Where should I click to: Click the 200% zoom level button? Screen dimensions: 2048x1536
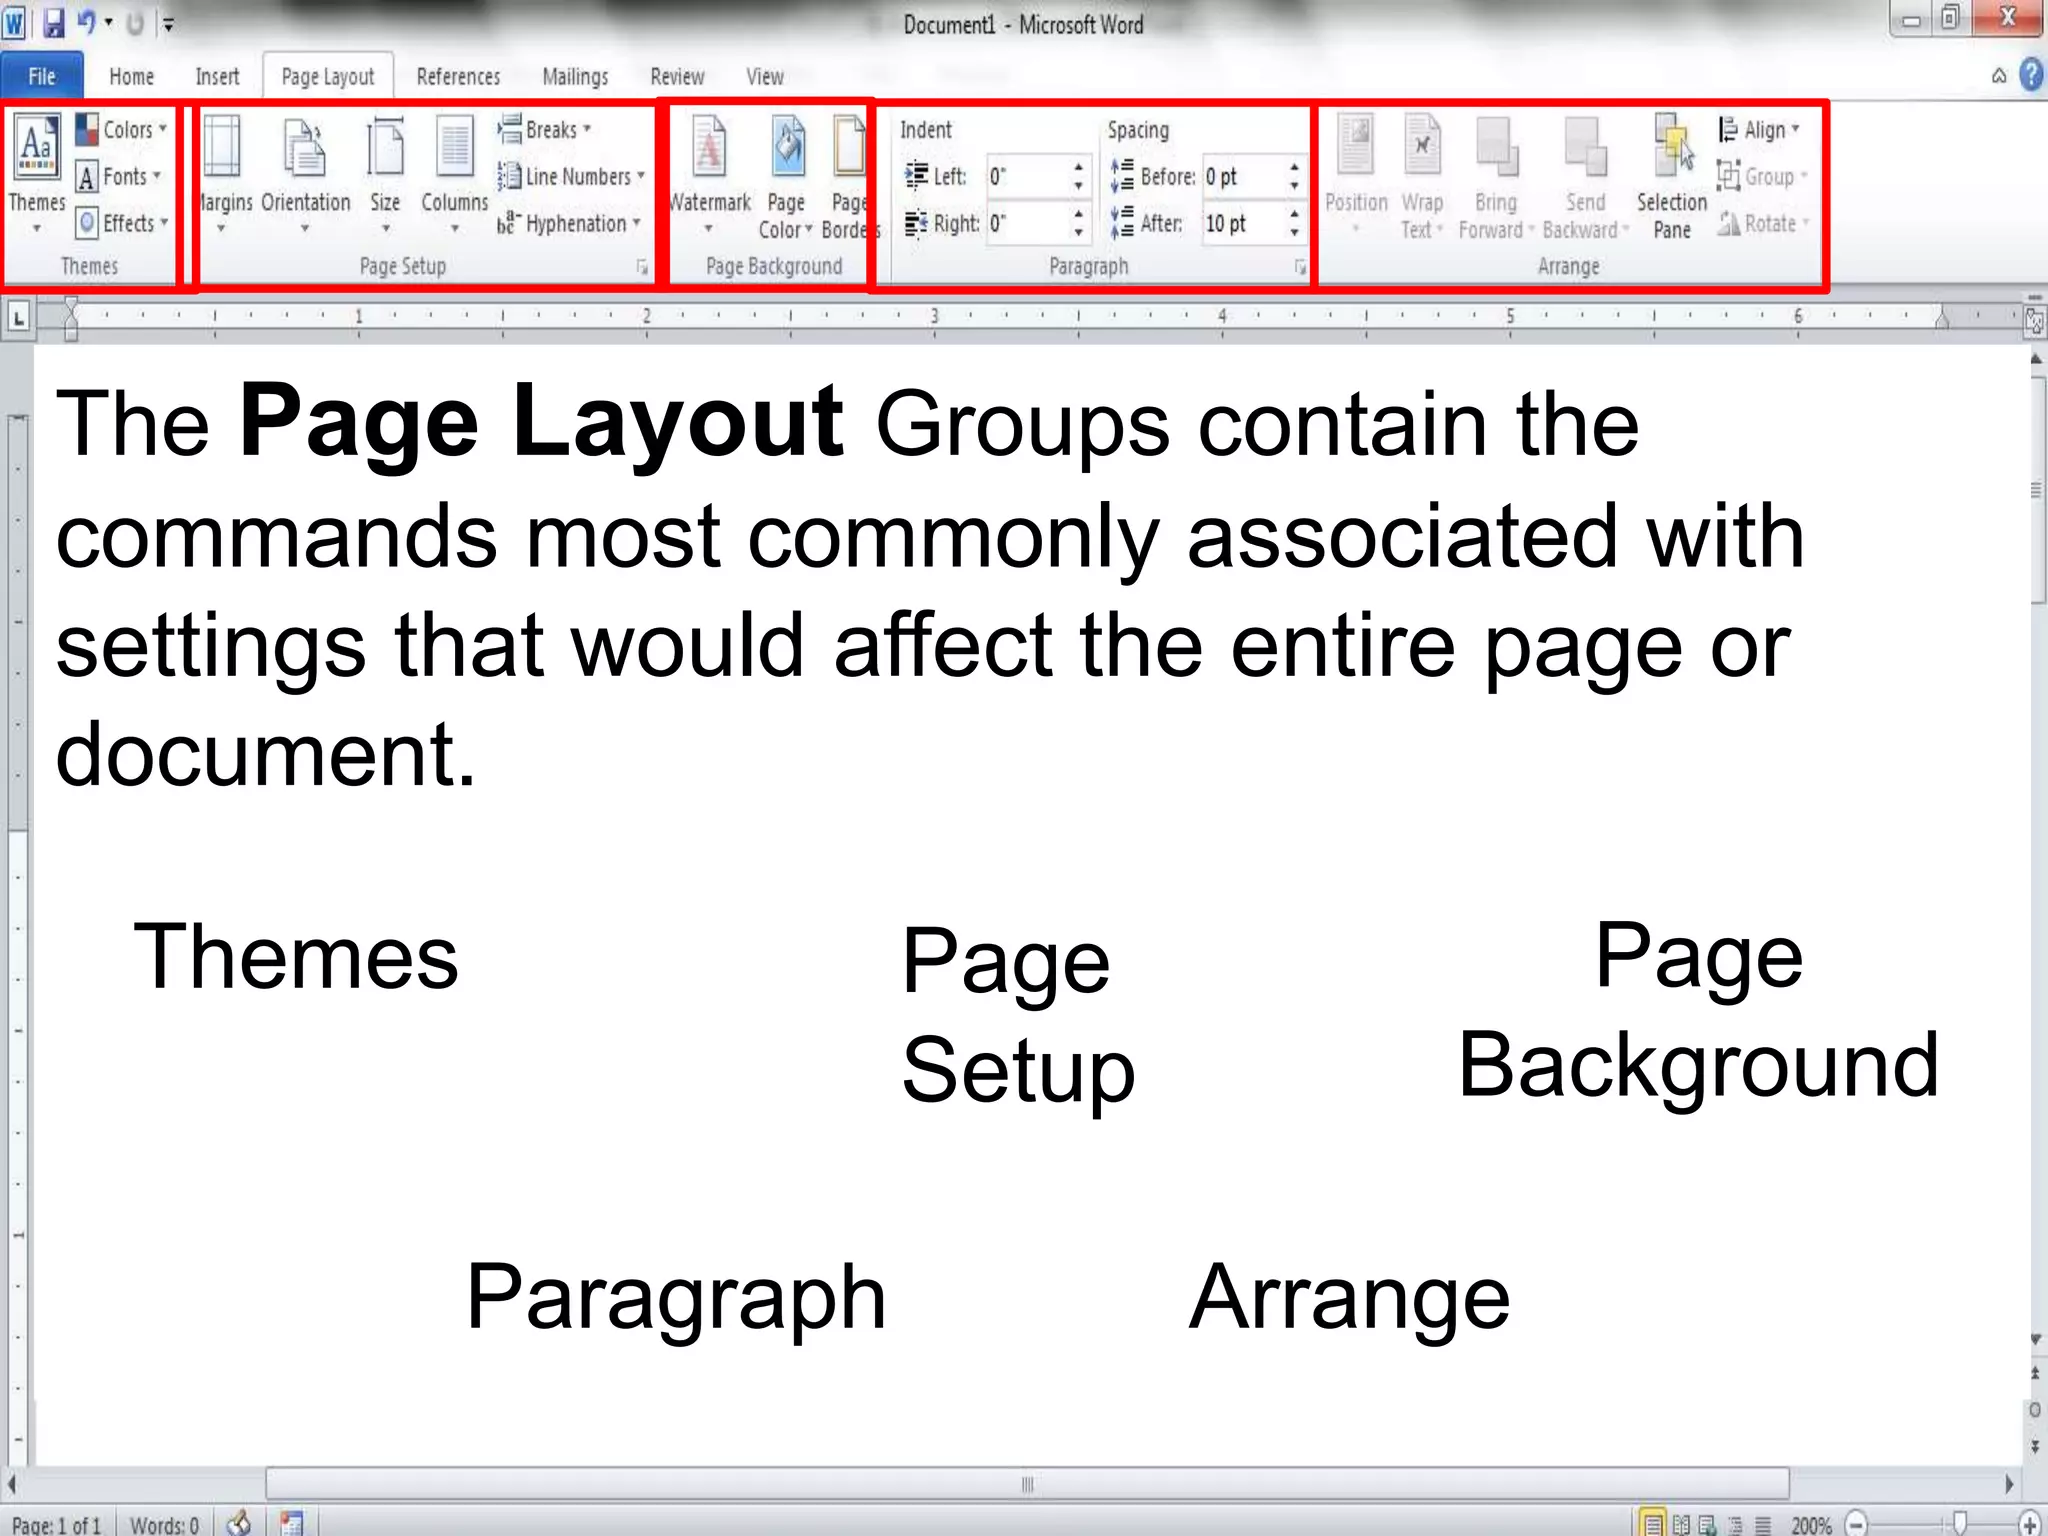[1811, 1525]
